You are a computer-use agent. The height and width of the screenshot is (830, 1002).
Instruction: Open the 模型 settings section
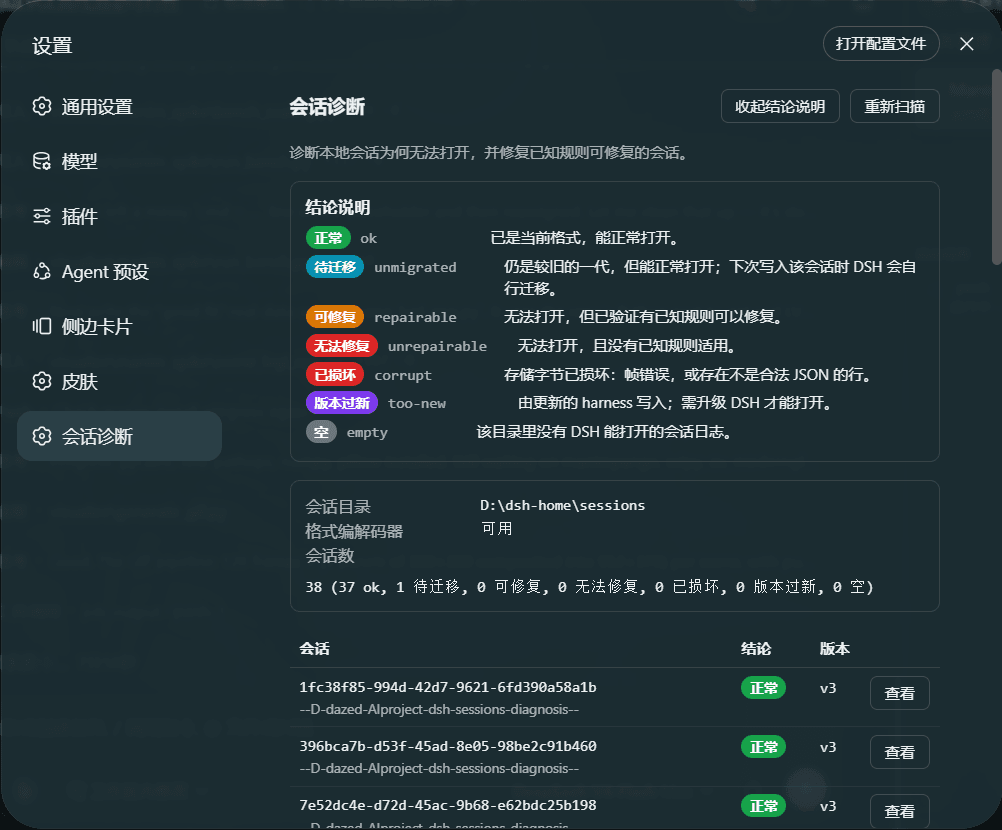(119, 161)
